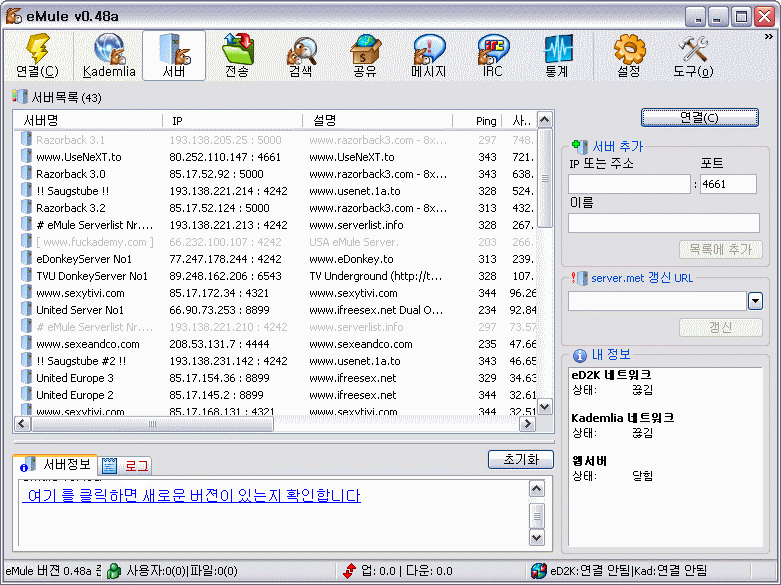781x585 pixels.
Task: Click the server info log scroll thumb
Action: 536,516
